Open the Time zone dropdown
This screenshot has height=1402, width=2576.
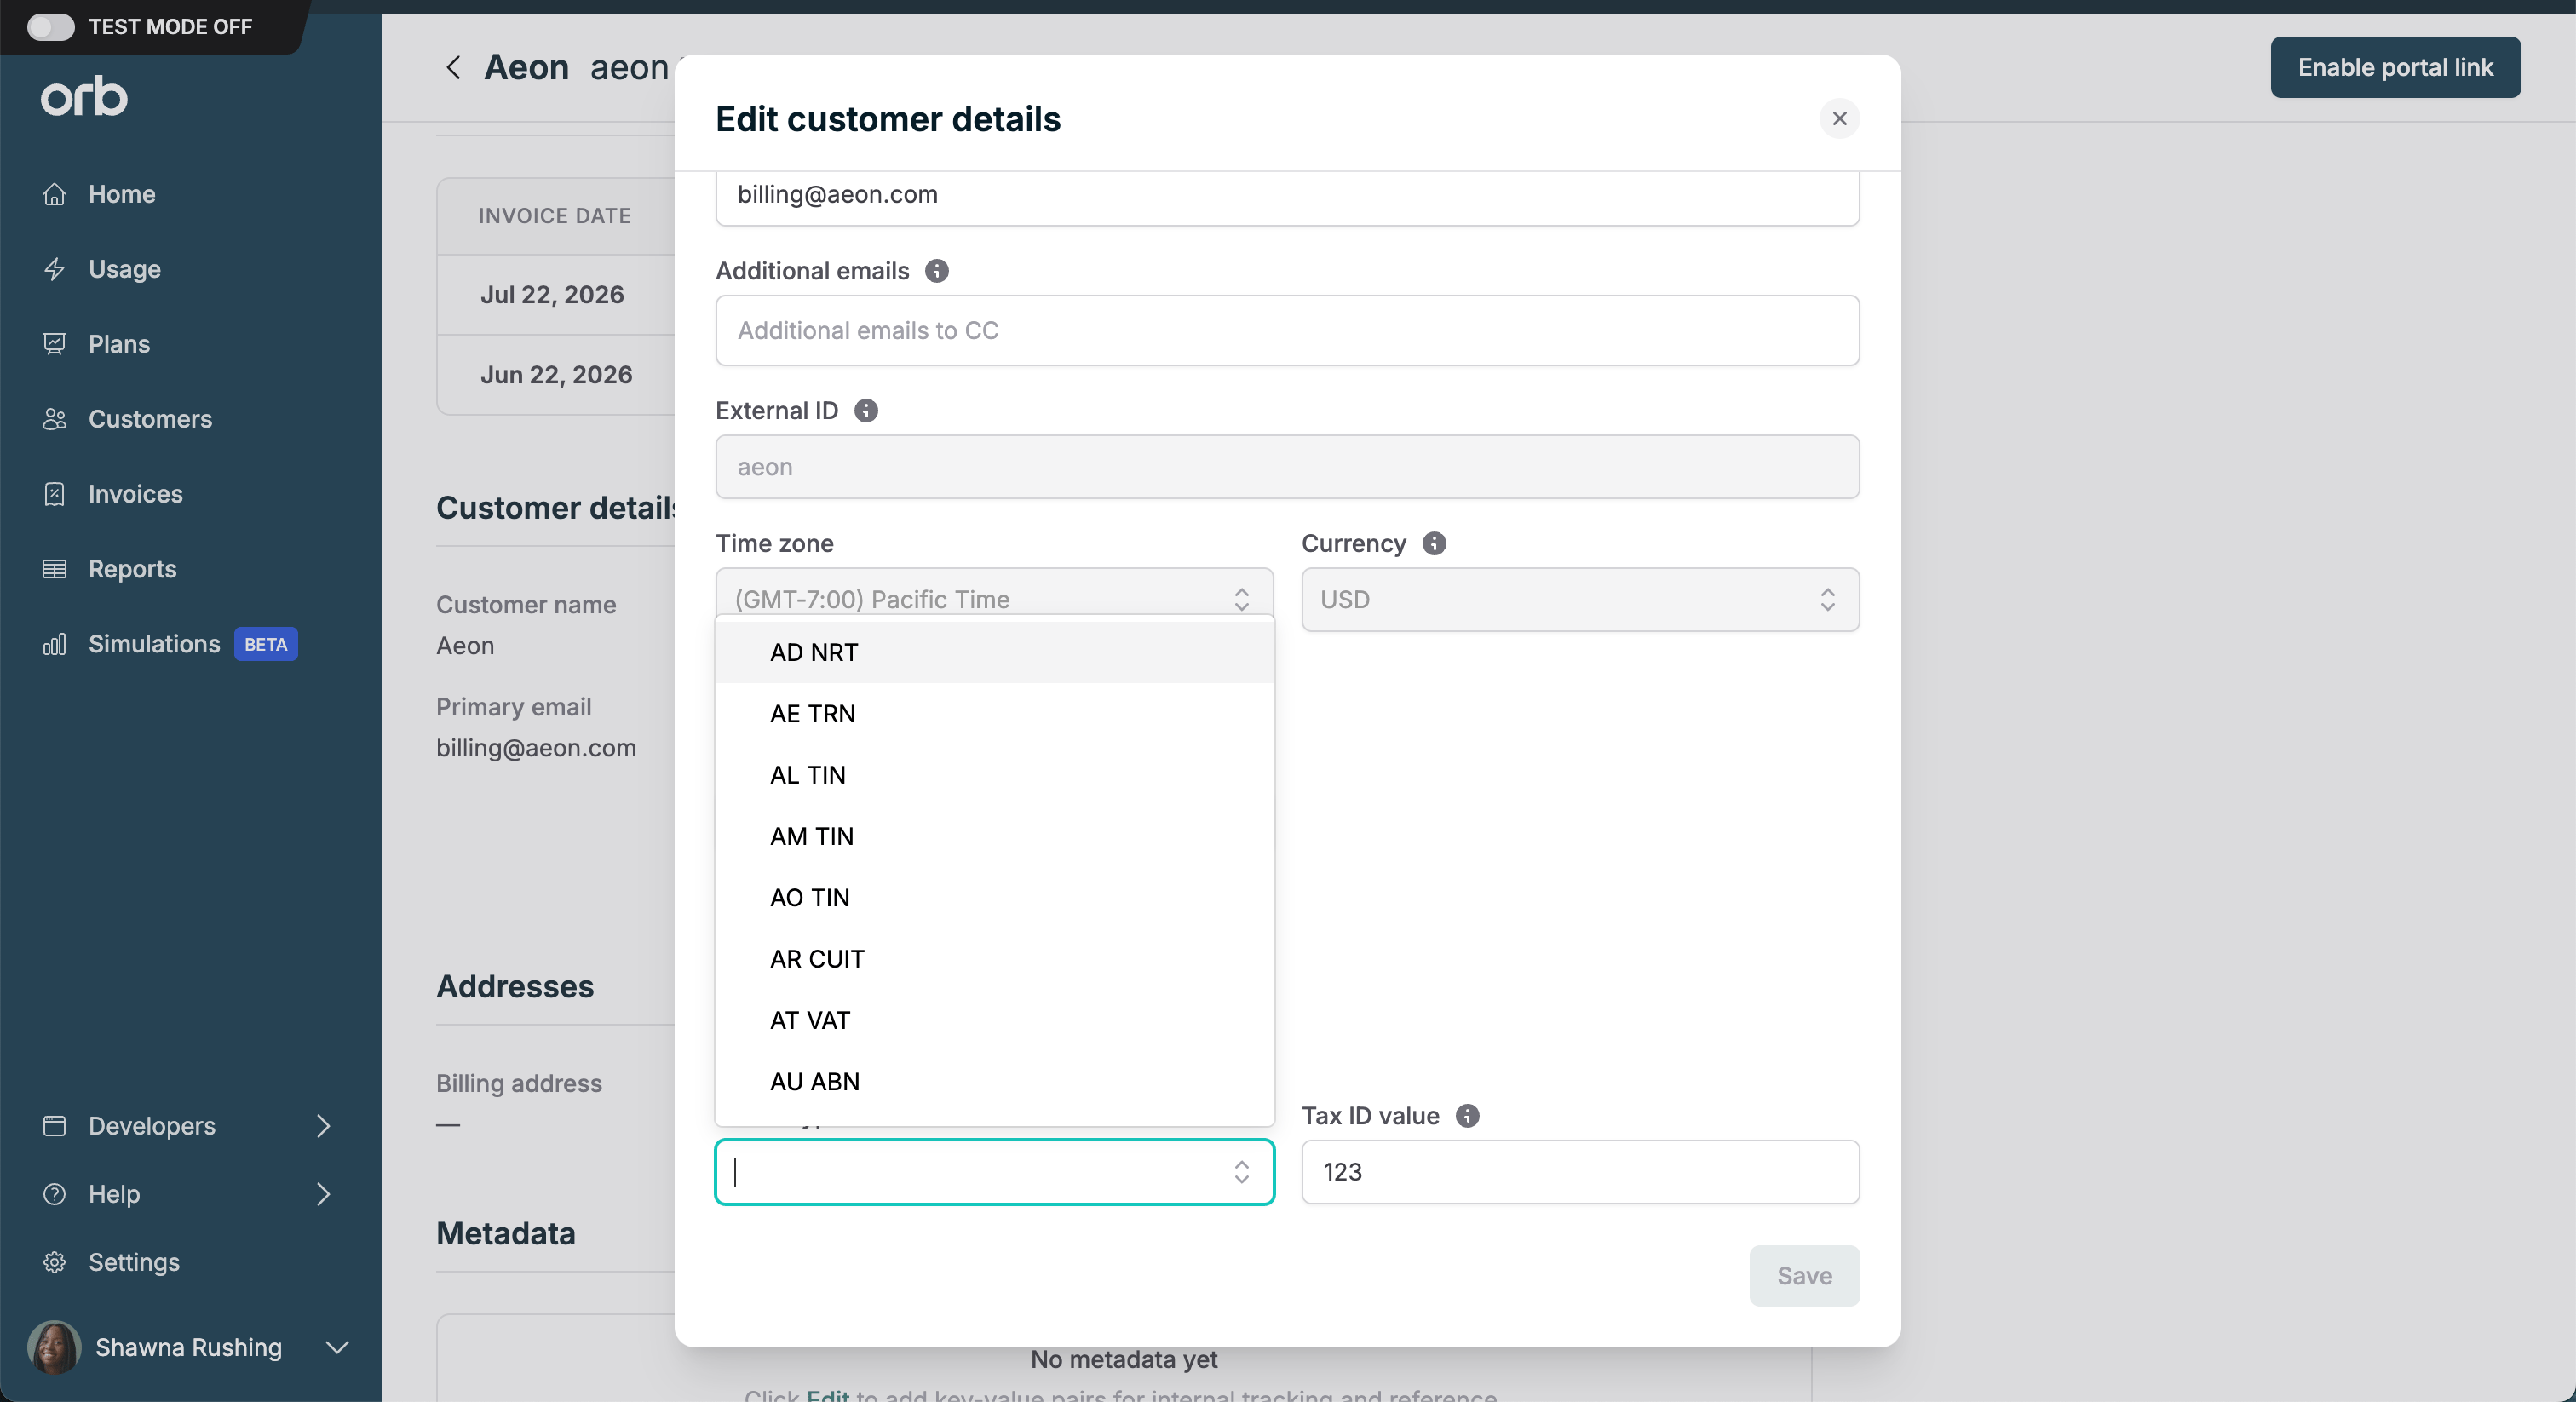coord(994,598)
